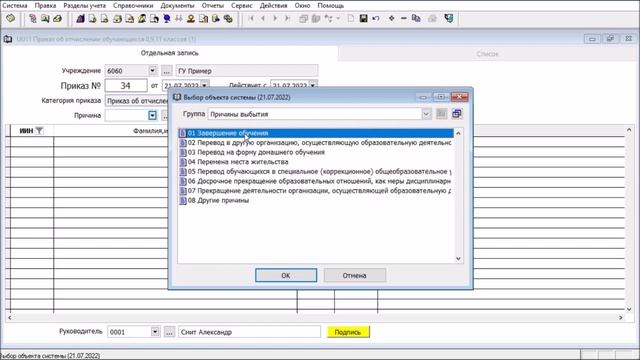Viewport: 640px width, 360px height.
Task: Go to first record navigation arrow
Action: (251, 19)
